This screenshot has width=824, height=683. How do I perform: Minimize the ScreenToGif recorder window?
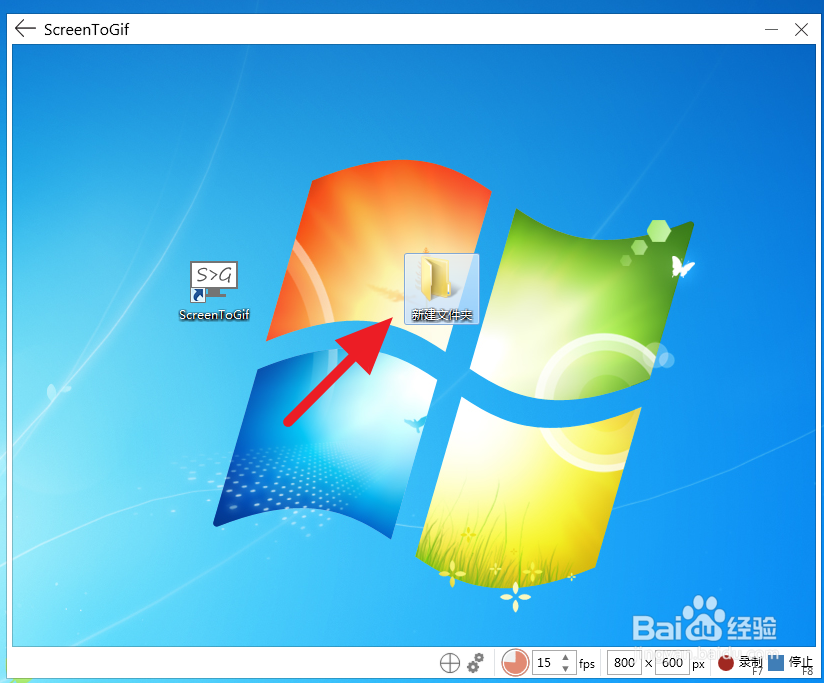(x=771, y=29)
